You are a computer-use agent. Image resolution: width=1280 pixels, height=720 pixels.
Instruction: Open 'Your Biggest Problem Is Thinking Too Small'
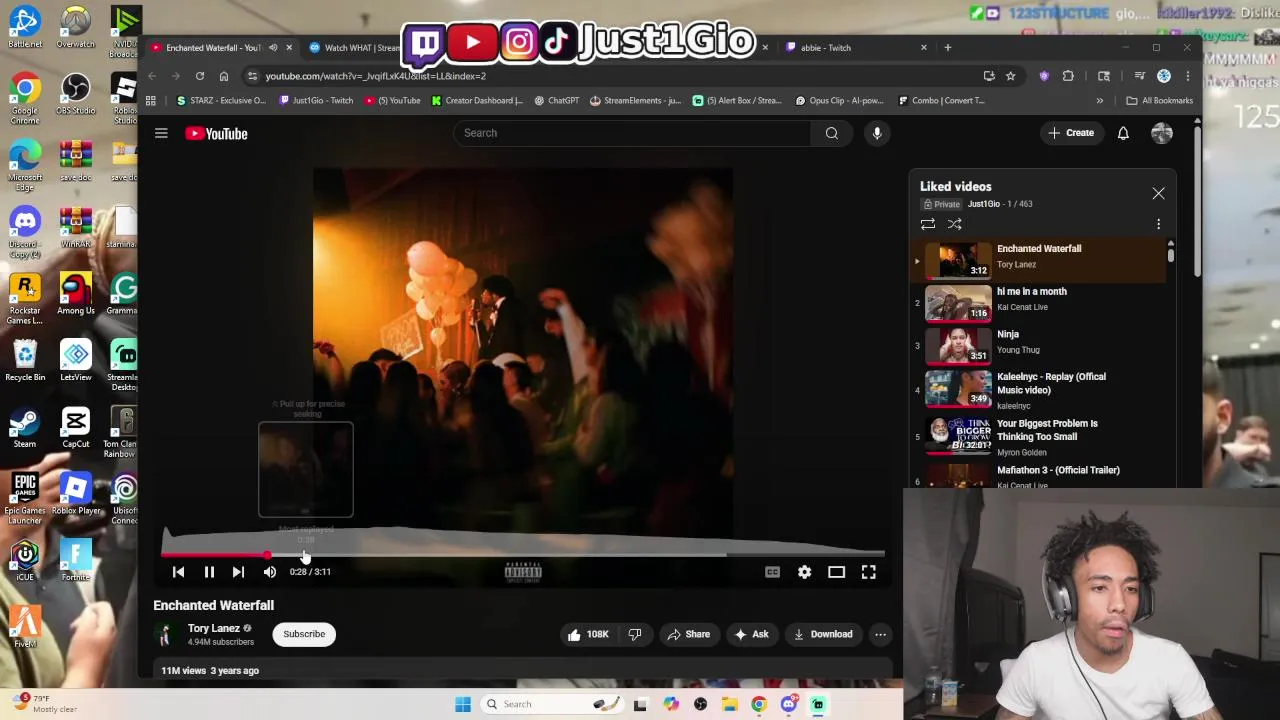point(1040,436)
